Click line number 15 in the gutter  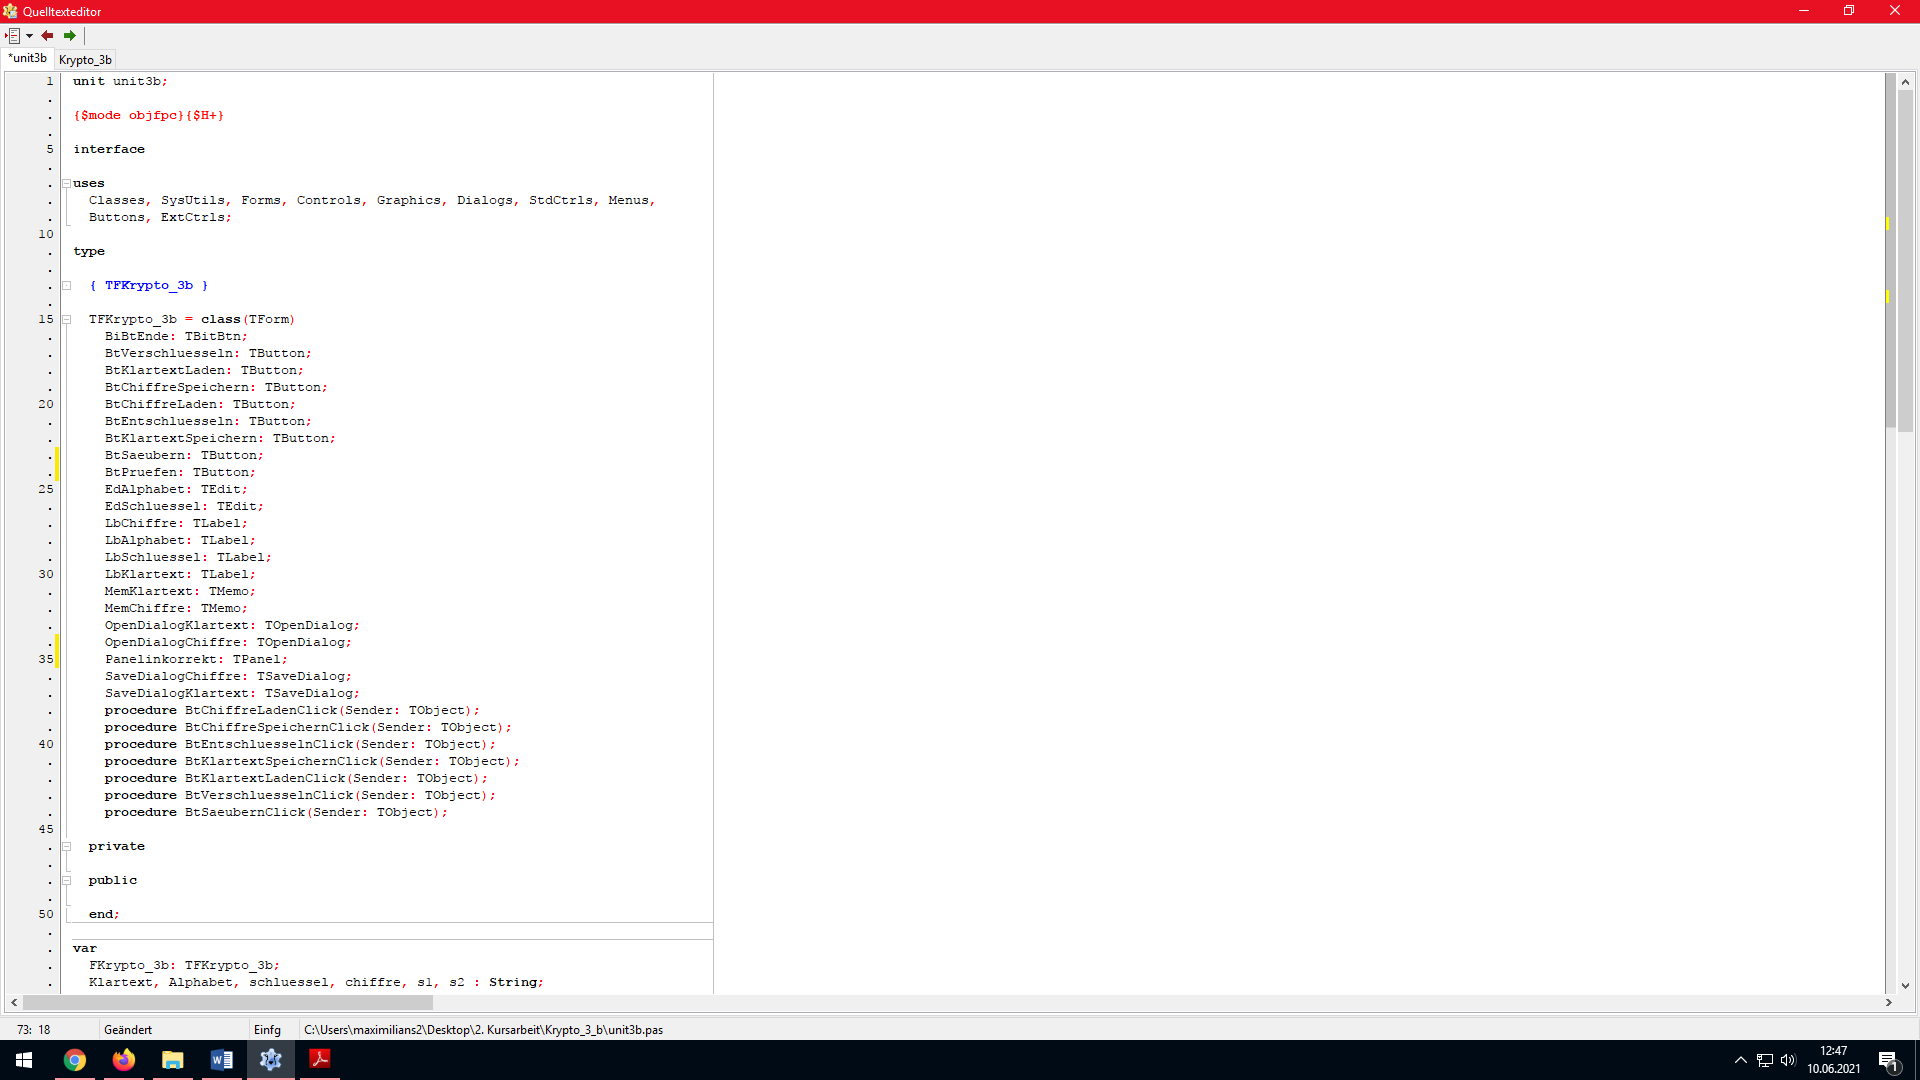pos(46,320)
